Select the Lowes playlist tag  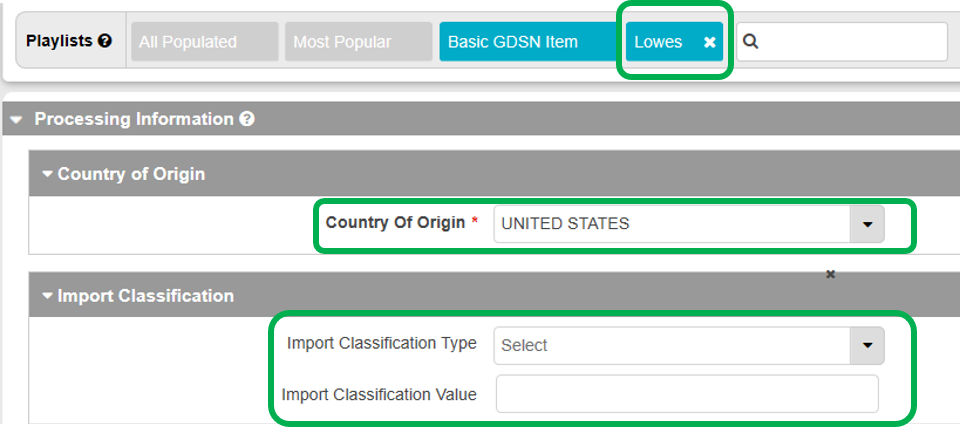pyautogui.click(x=659, y=42)
